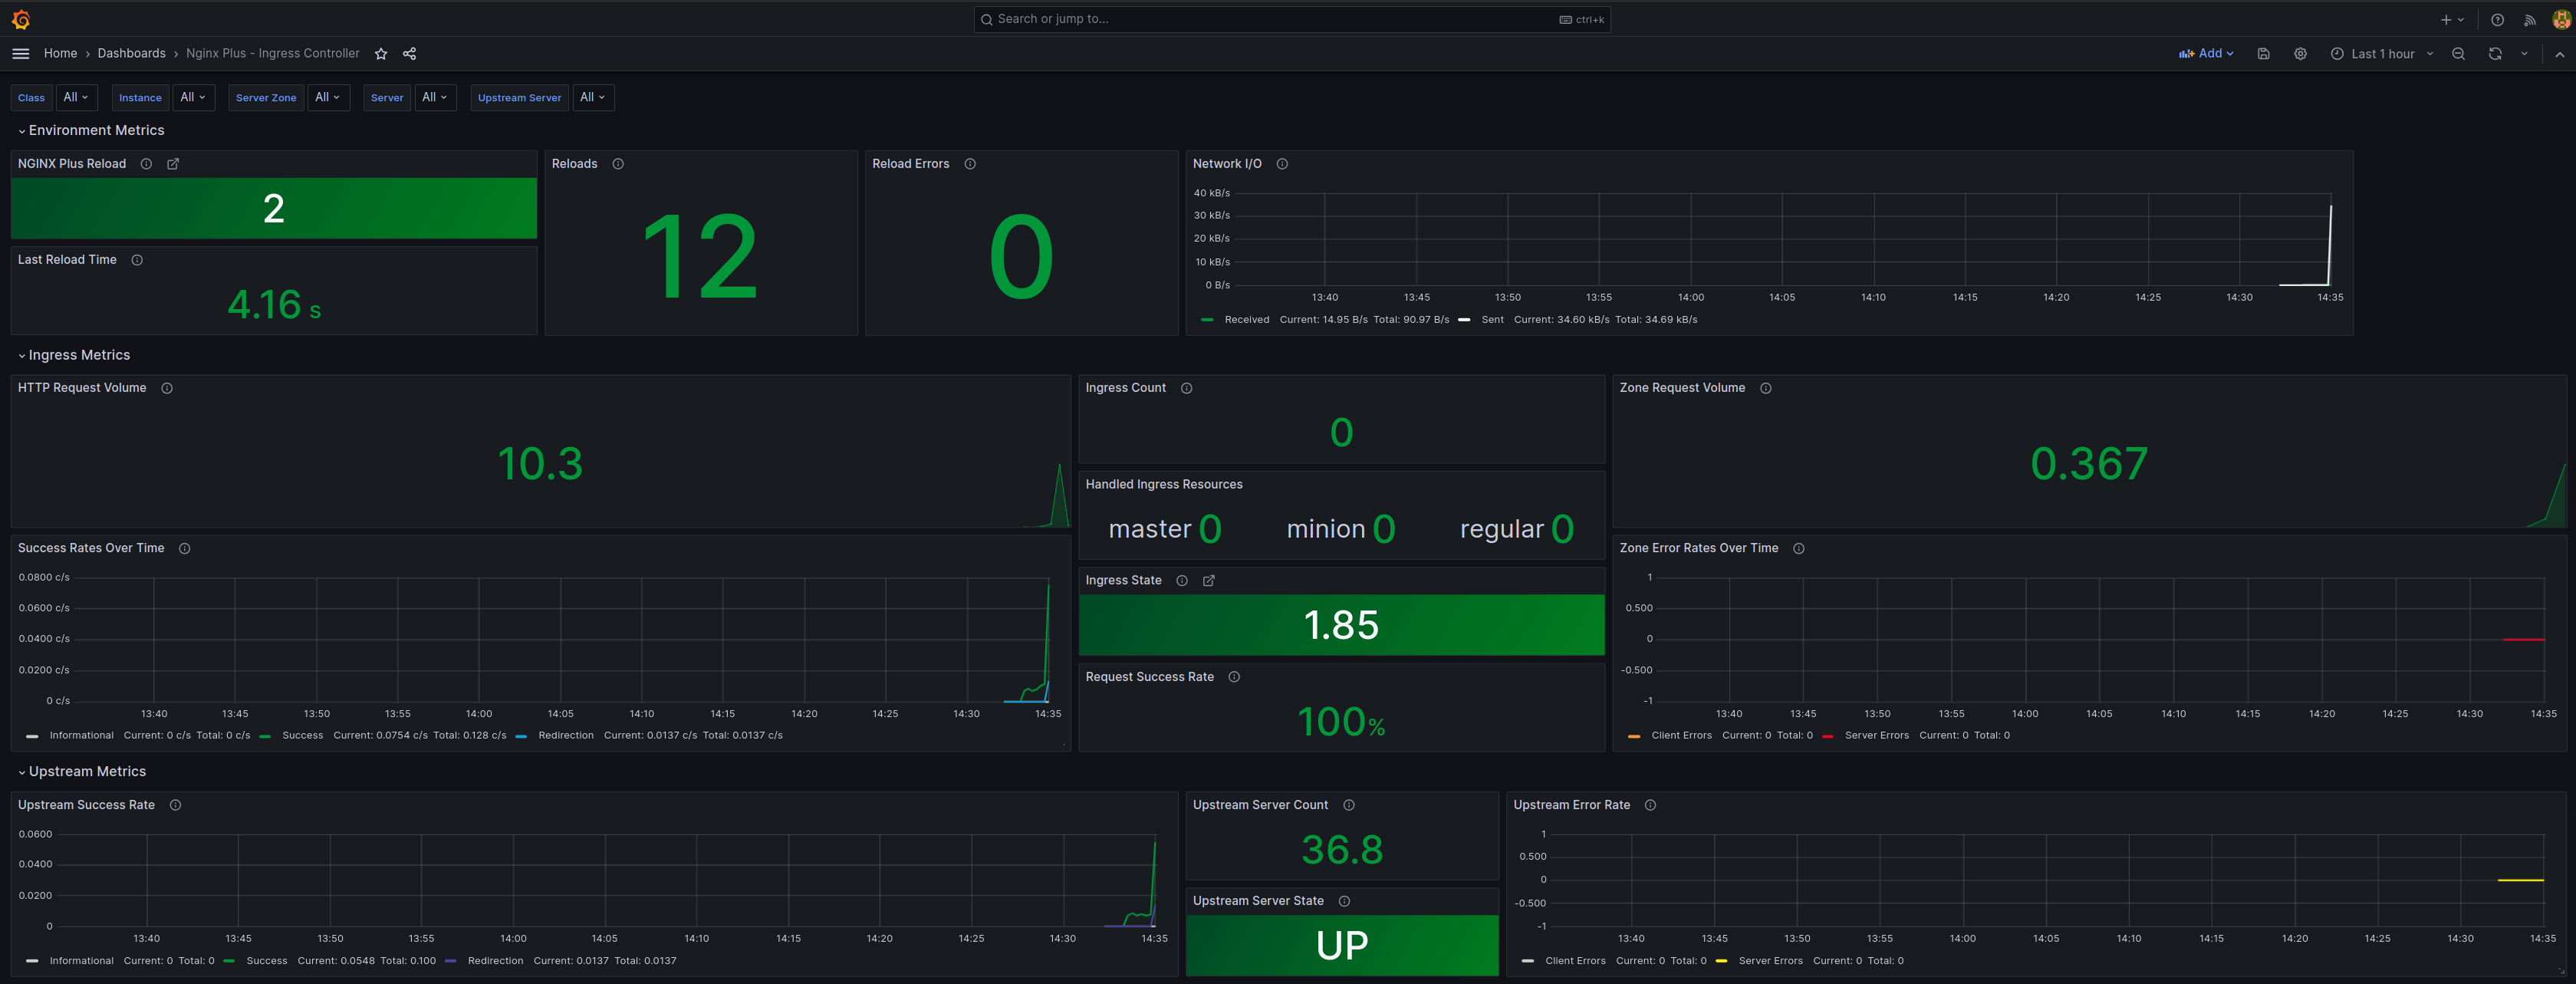Show info icon for Zone Error Rates Over Time
2576x984 pixels.
[x=1799, y=548]
